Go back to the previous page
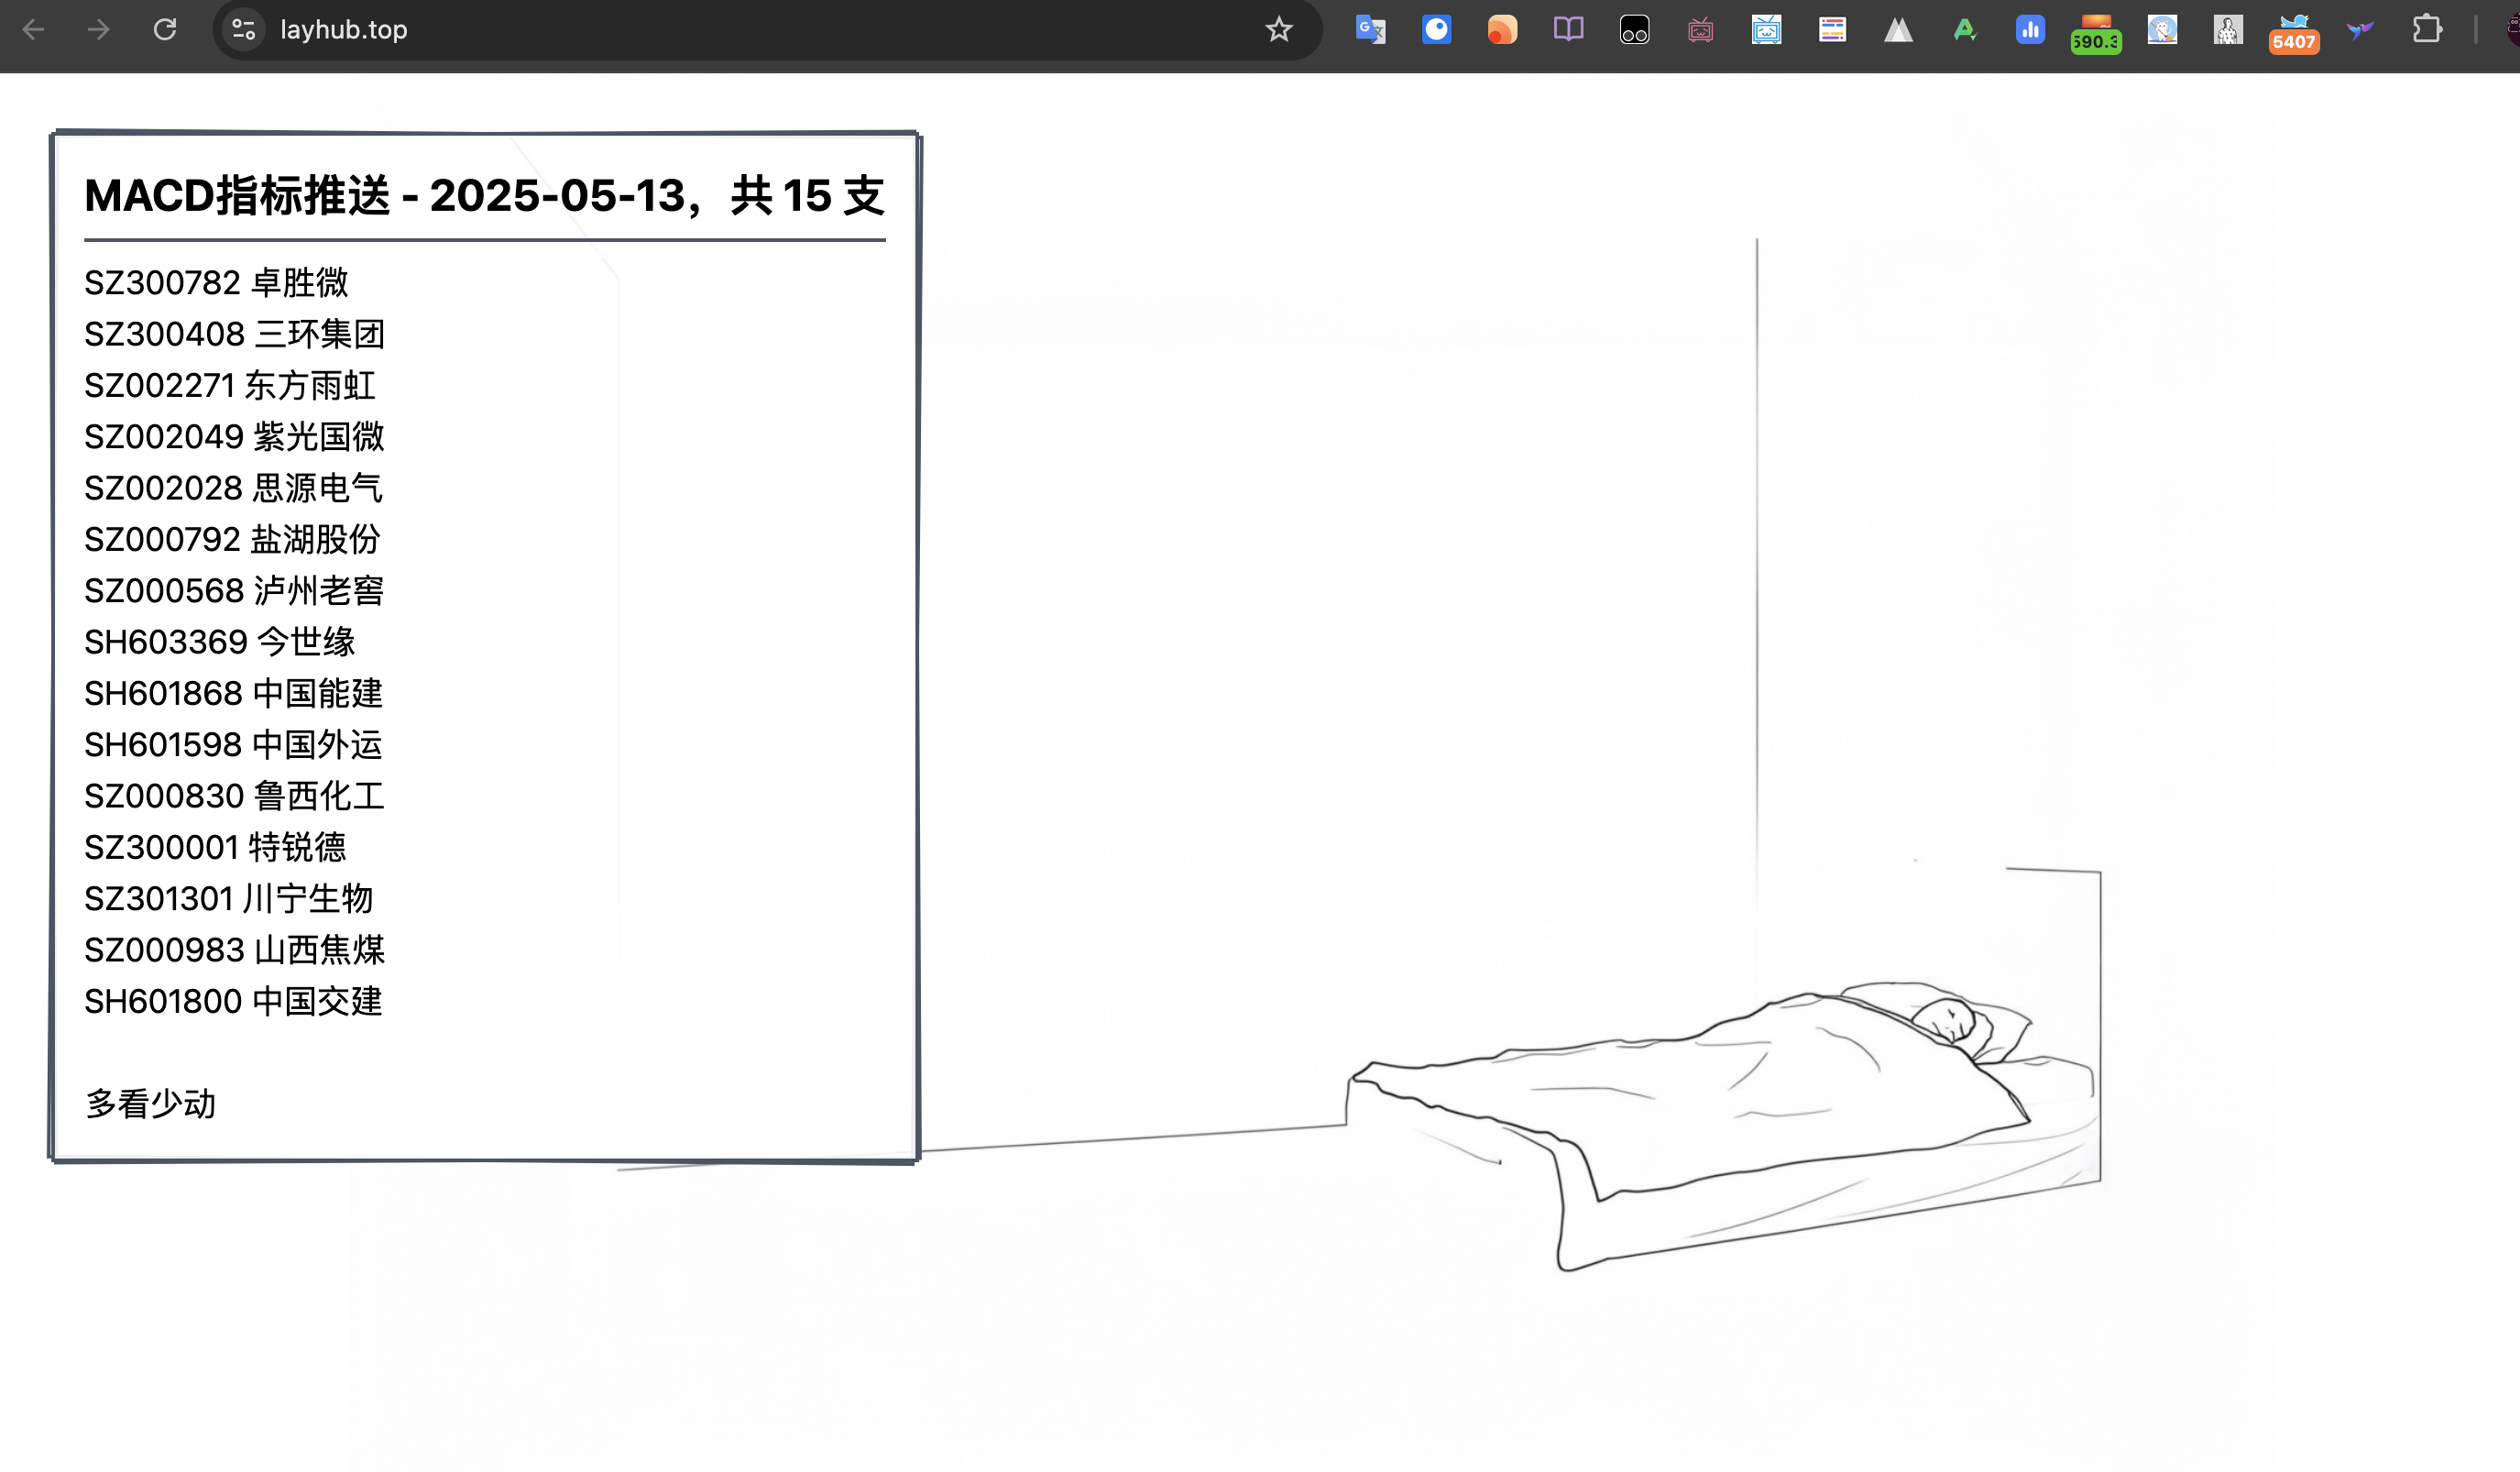Screen dimensions: 2520x1472 pos(33,30)
